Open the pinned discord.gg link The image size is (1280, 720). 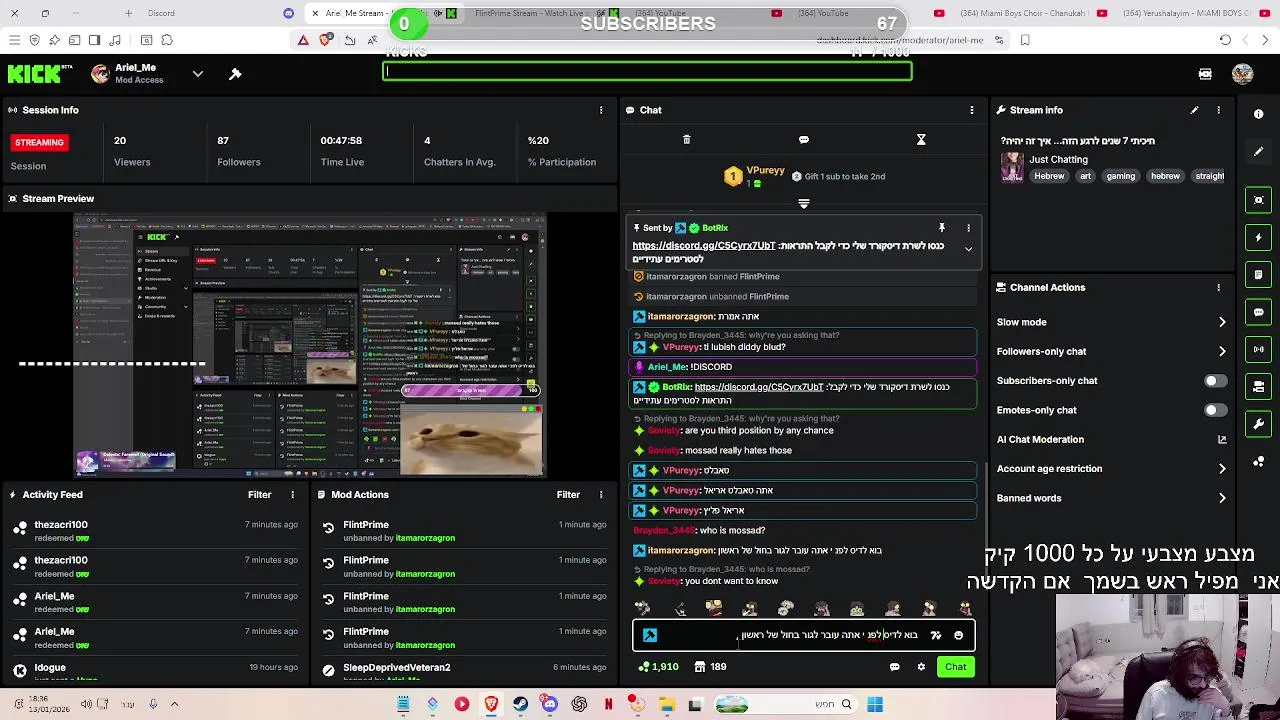tap(703, 246)
